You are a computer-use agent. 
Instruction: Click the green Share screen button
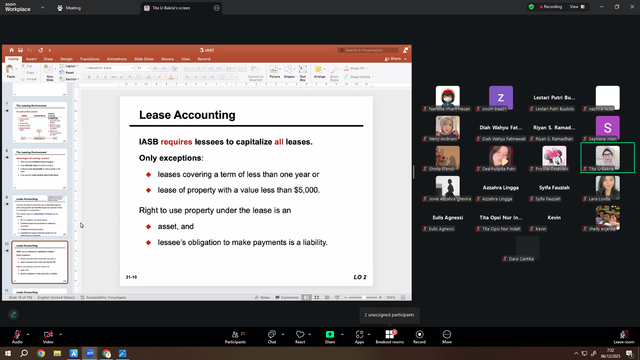[330, 337]
